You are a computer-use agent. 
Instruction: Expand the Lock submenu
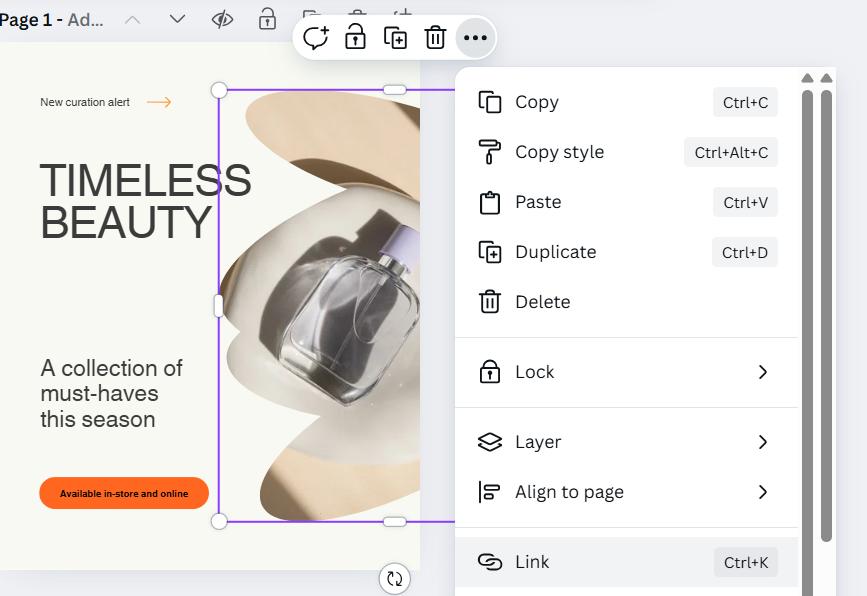pyautogui.click(x=762, y=372)
